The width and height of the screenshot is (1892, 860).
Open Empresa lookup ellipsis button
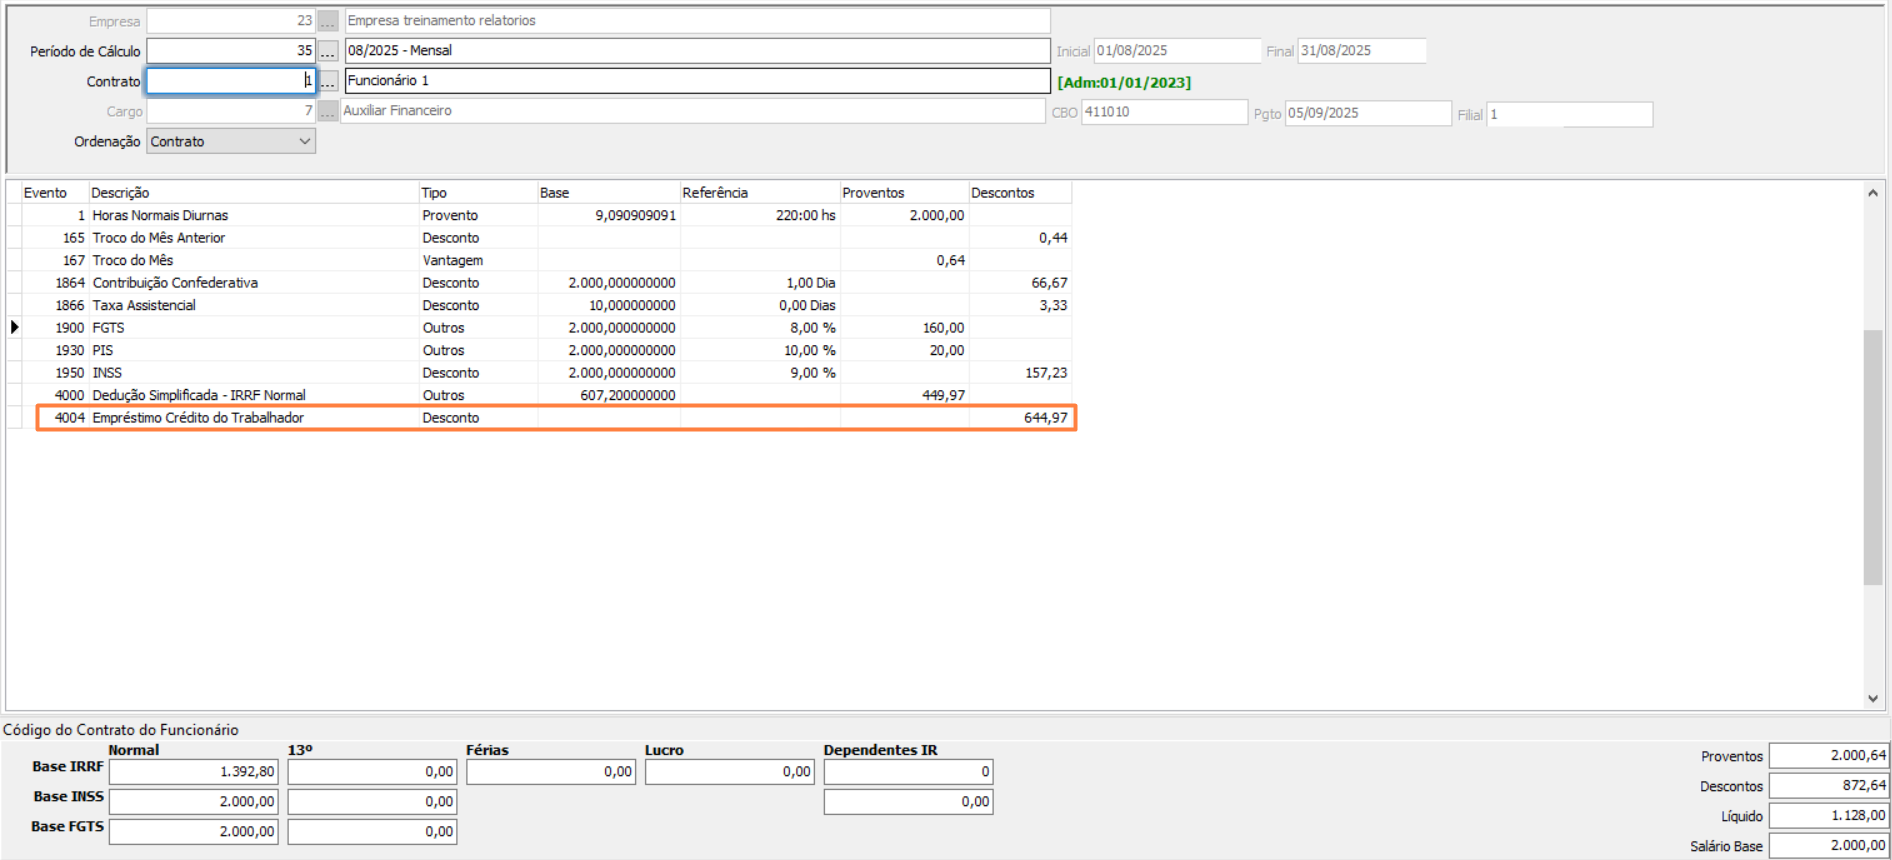[328, 20]
